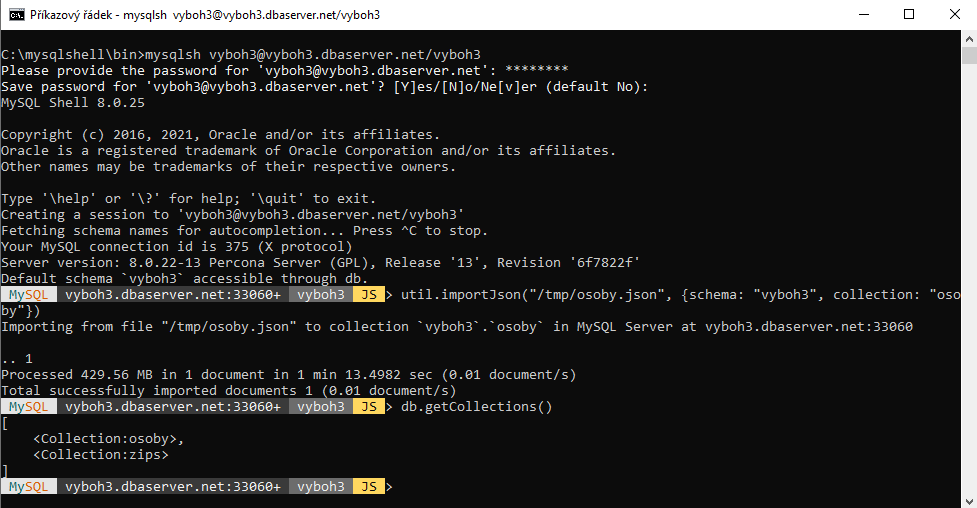Minimize the mysqlsh command window
Viewport: 977px width, 508px height.
864,14
